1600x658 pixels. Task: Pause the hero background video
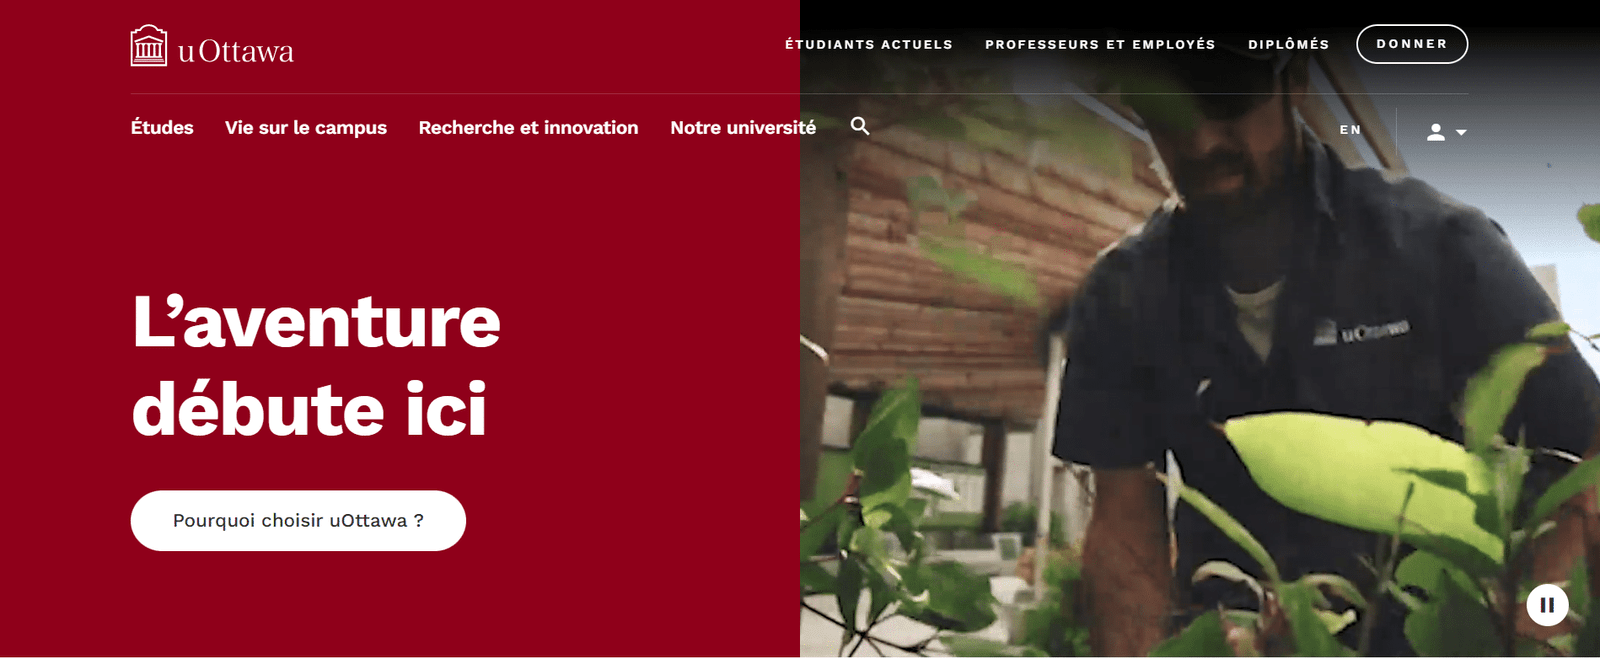point(1547,605)
